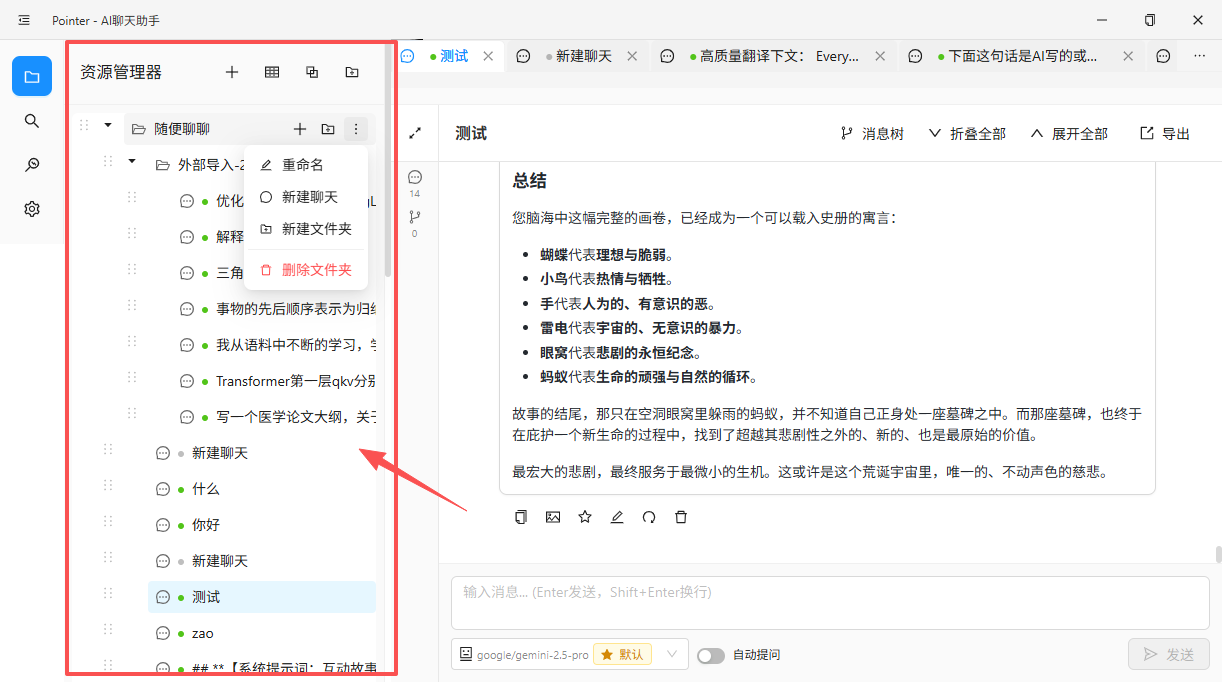1222x682 pixels.
Task: Open the settings gear in sidebar
Action: click(32, 209)
